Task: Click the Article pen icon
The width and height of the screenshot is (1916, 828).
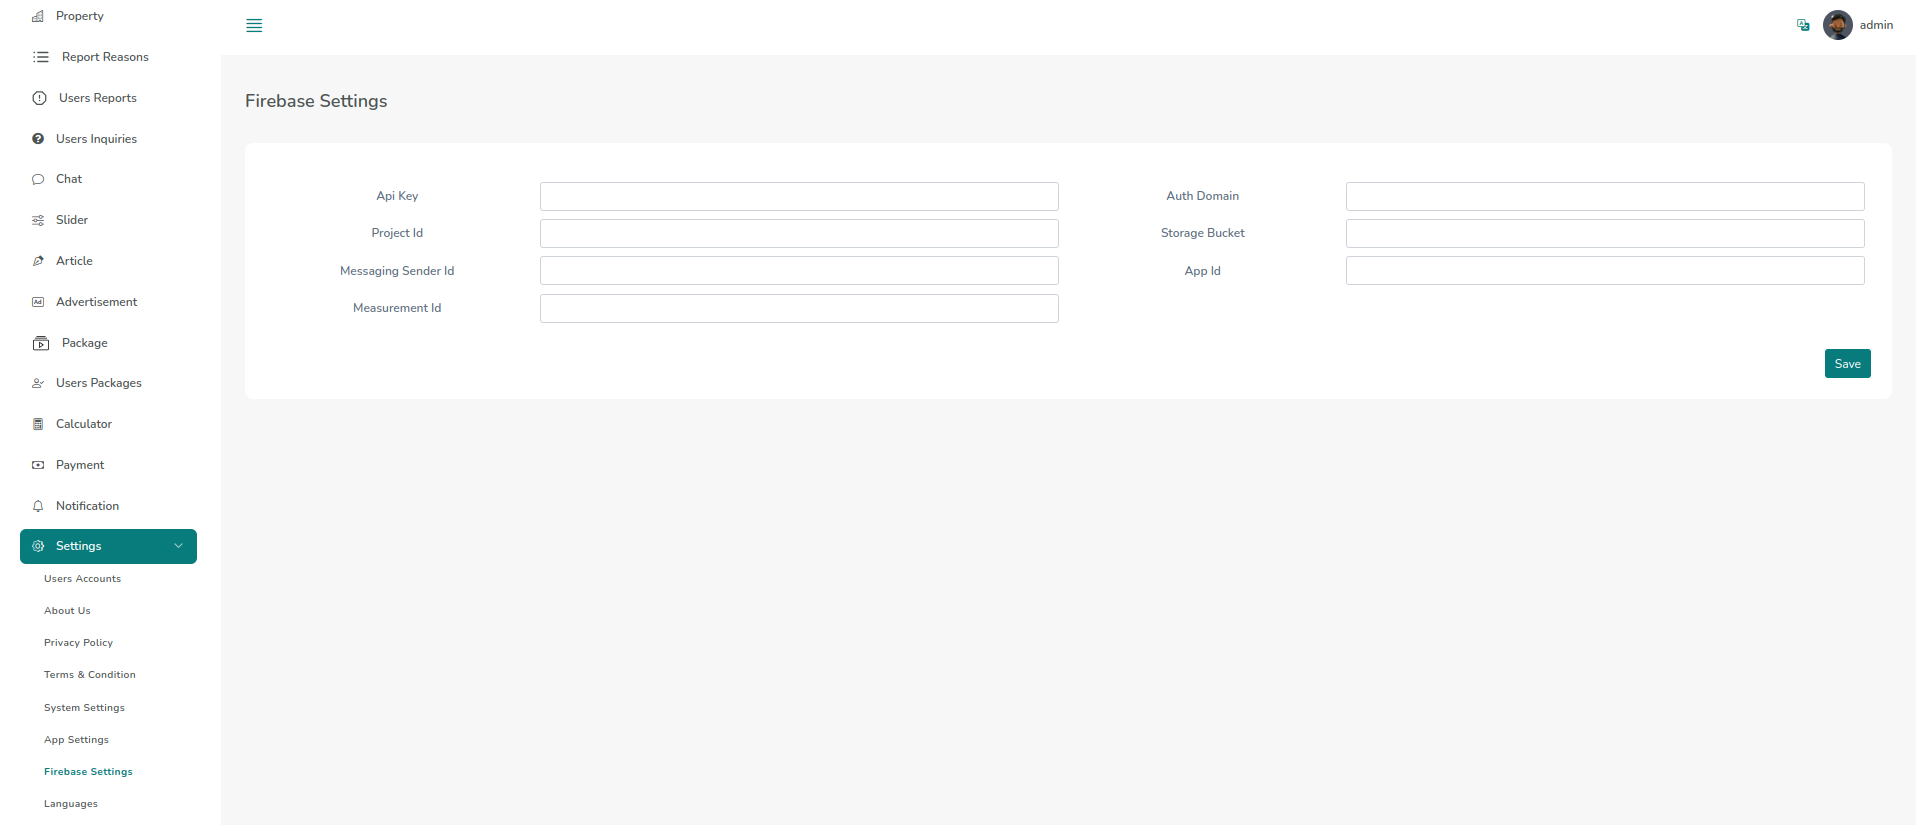Action: pos(38,261)
